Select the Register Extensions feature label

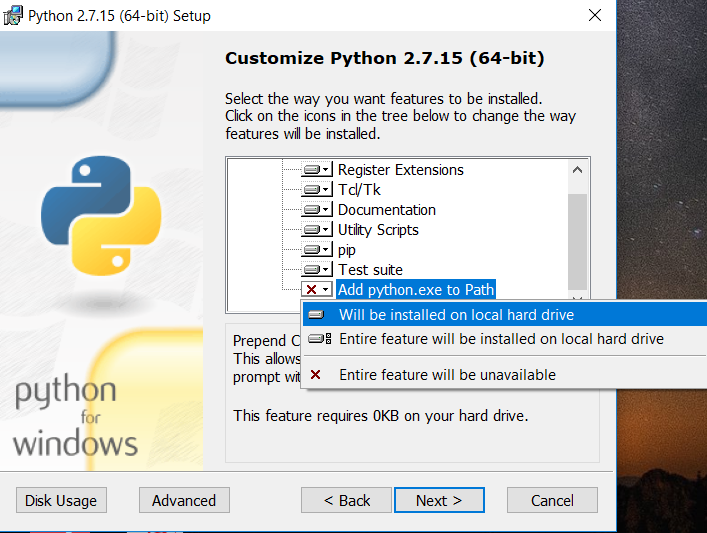400,170
